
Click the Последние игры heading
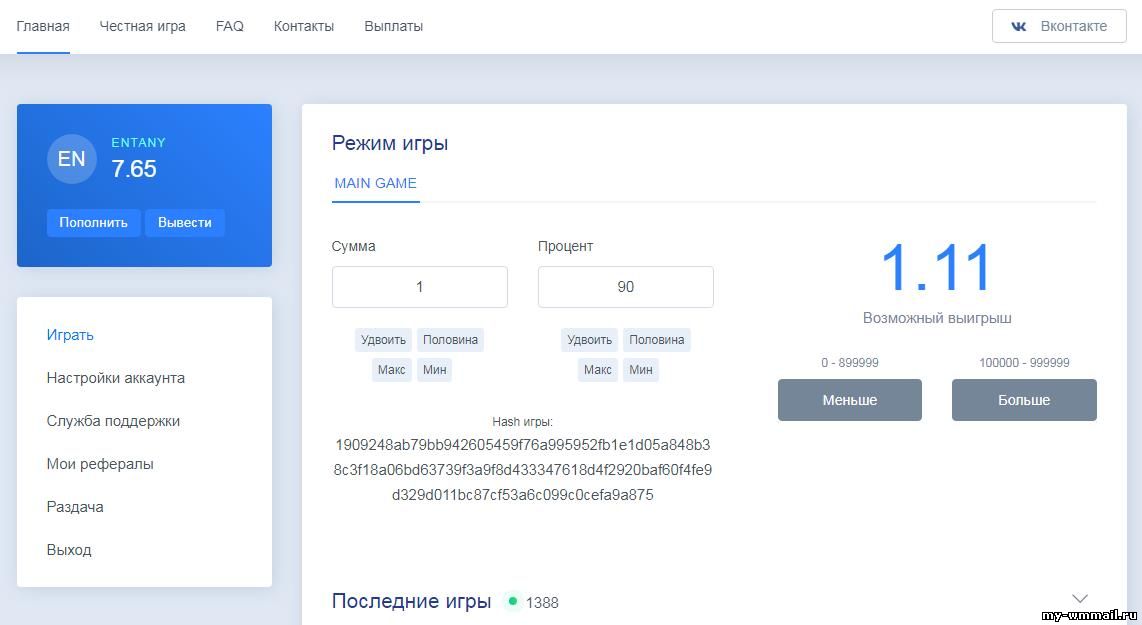[411, 601]
